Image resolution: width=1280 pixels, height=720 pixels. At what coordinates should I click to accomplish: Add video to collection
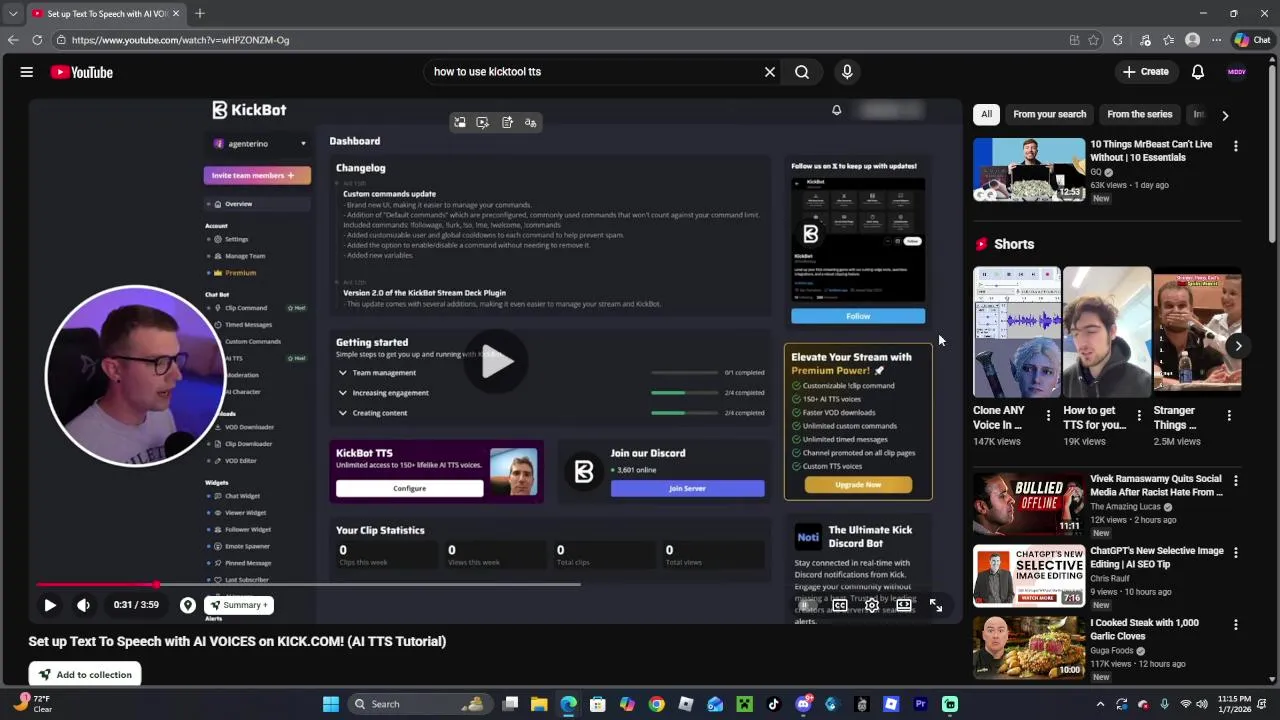(86, 674)
